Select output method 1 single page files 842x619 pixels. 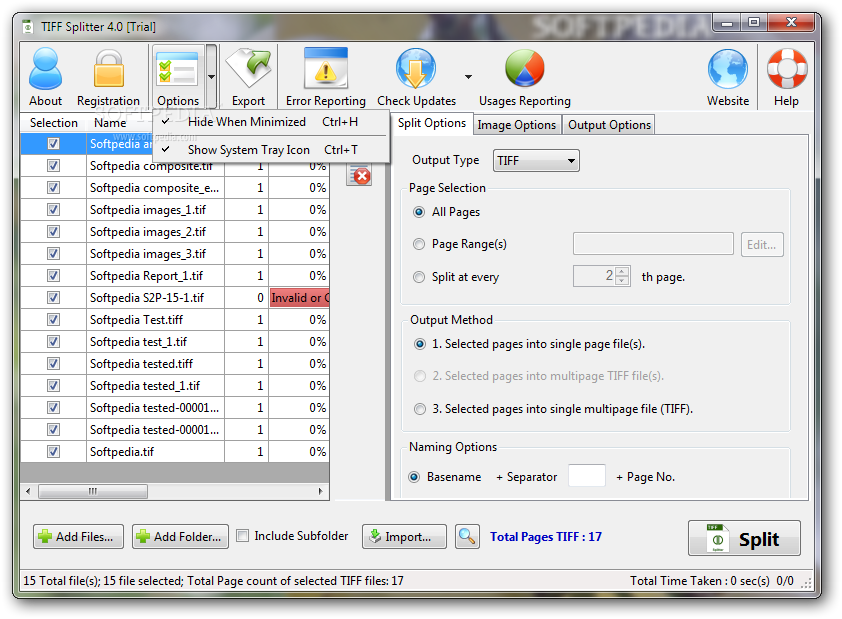tap(420, 344)
